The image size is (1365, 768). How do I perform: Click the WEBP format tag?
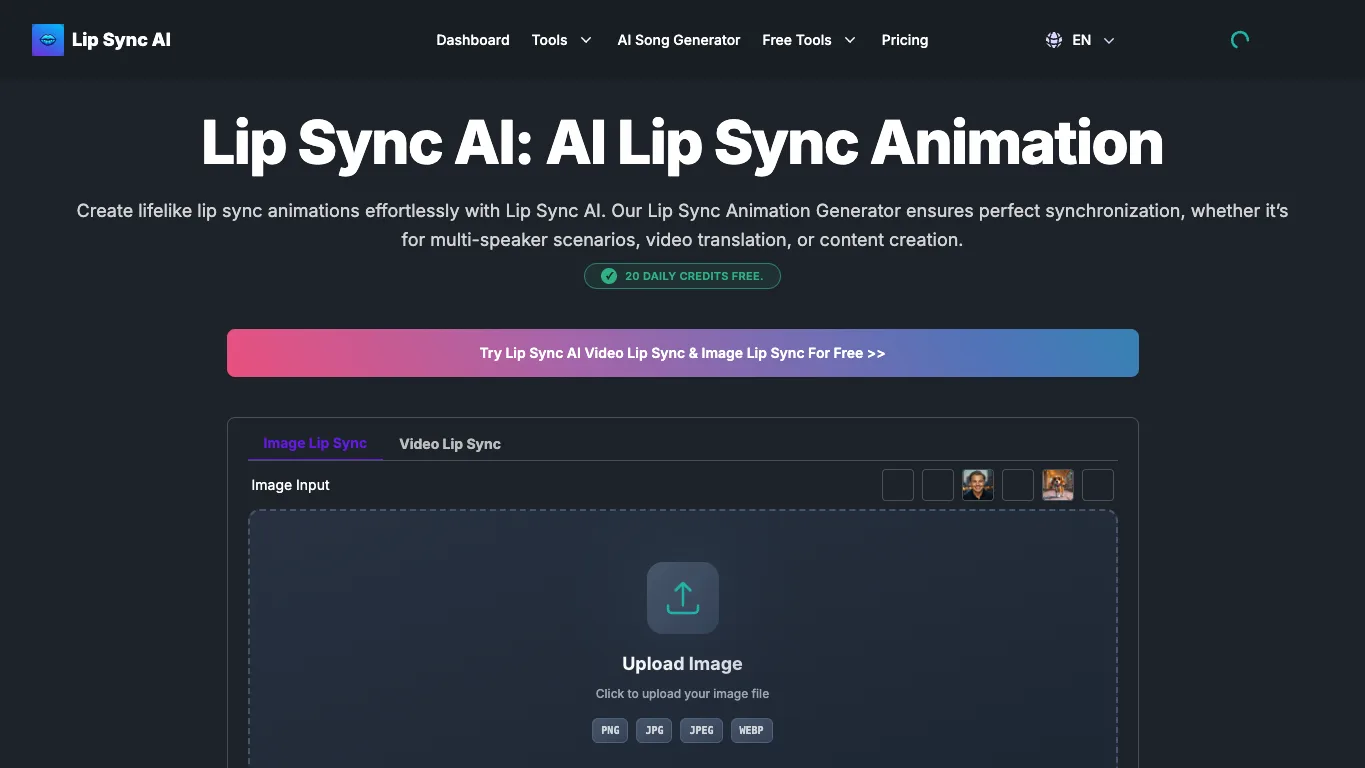pyautogui.click(x=752, y=730)
